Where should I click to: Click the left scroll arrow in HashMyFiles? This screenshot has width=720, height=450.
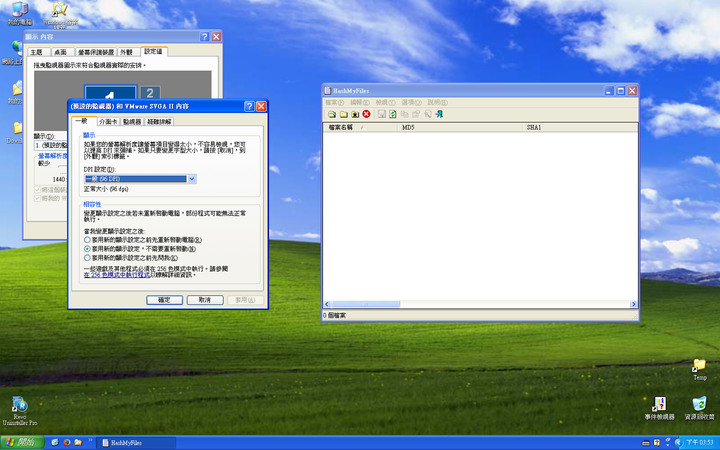327,304
